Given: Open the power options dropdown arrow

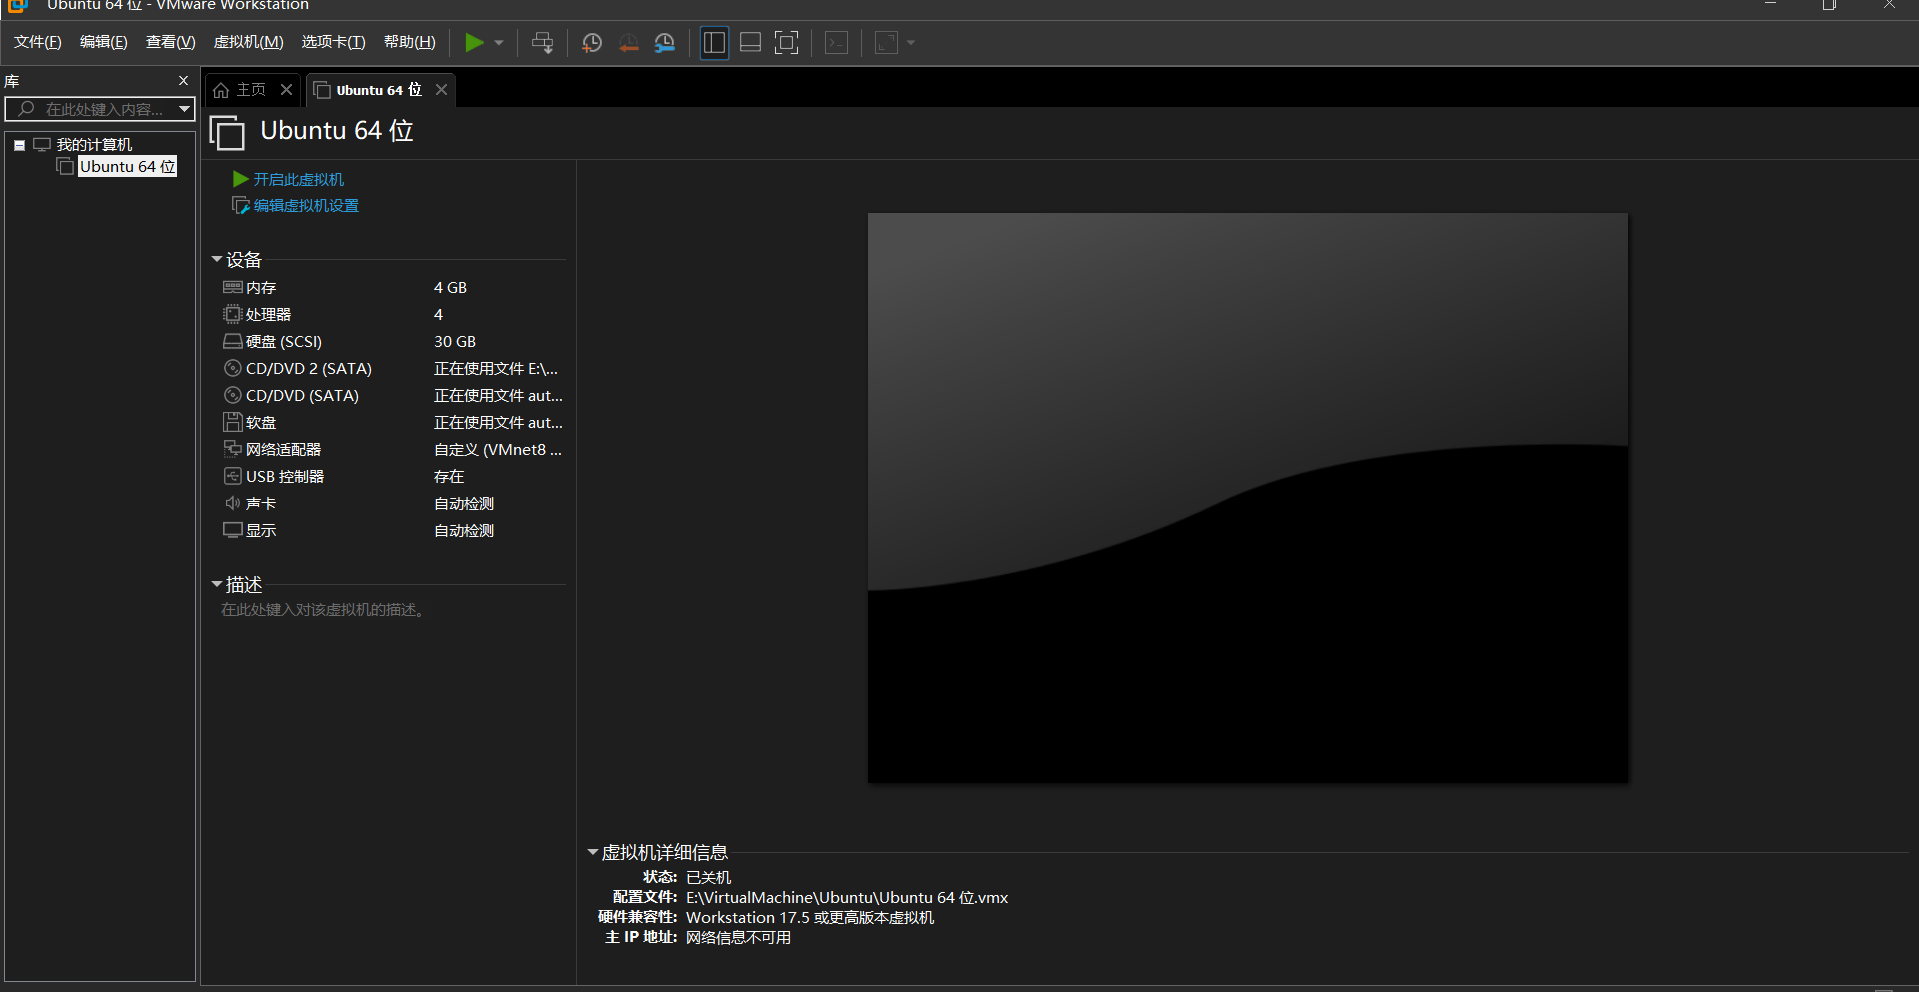Looking at the screenshot, I should [499, 43].
